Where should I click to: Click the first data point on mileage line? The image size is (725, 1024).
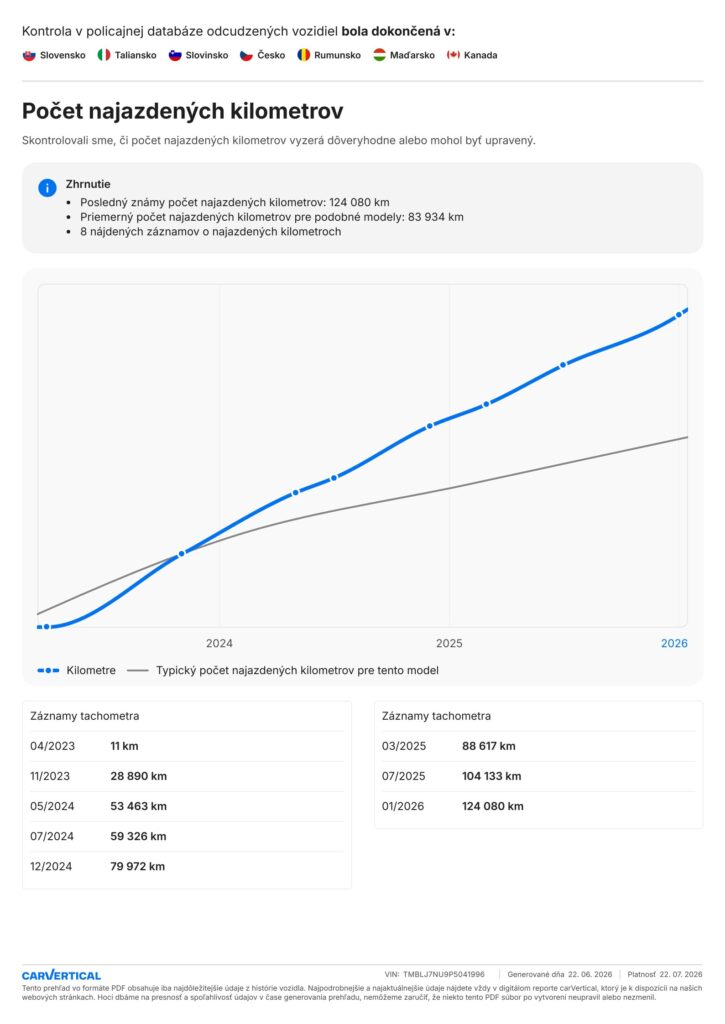(46, 627)
